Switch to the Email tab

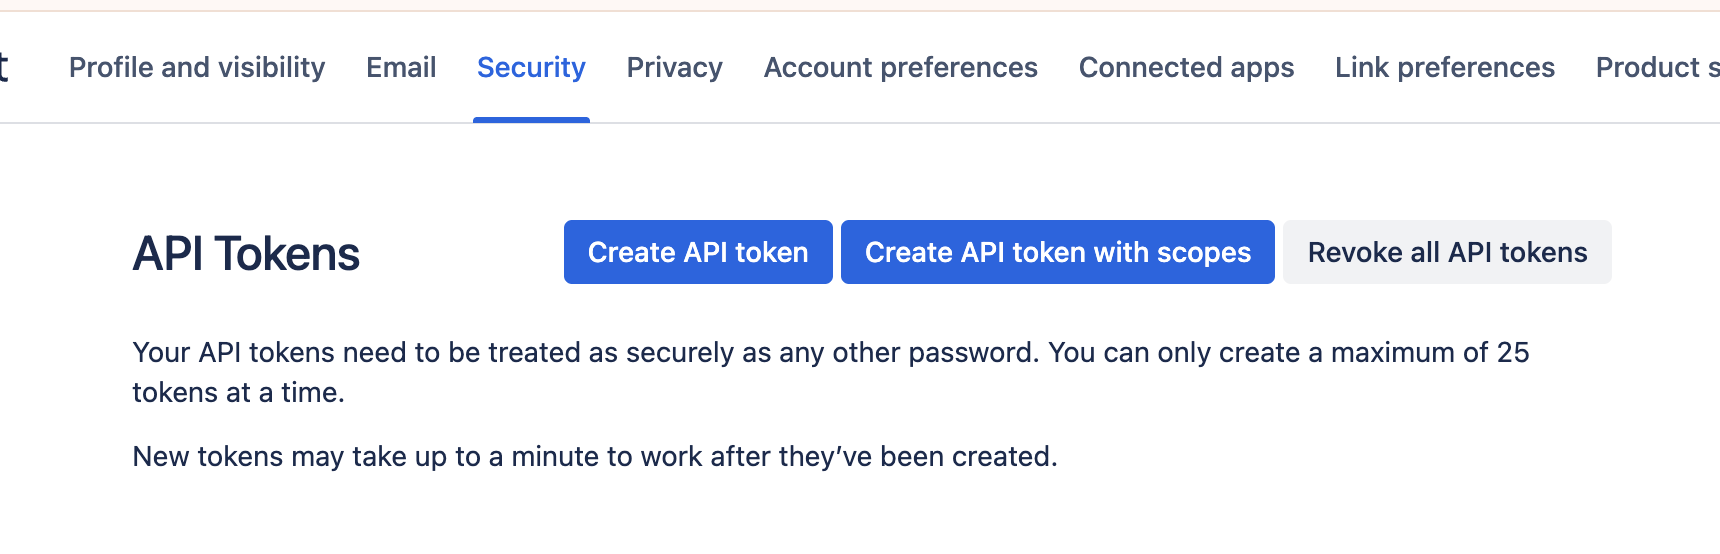click(x=401, y=68)
